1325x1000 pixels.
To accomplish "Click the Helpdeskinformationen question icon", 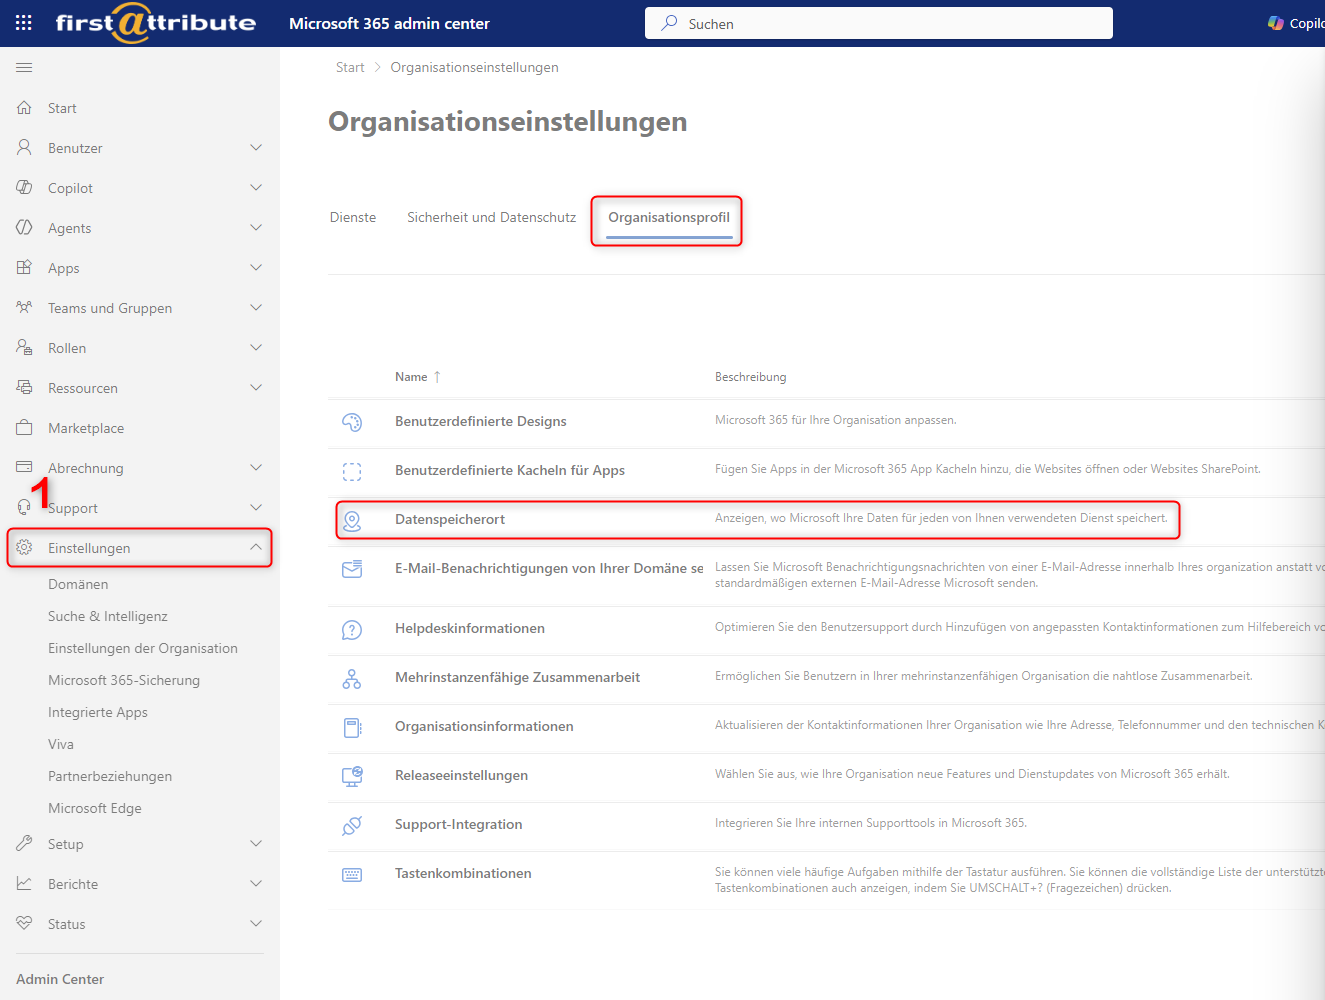I will pyautogui.click(x=352, y=629).
